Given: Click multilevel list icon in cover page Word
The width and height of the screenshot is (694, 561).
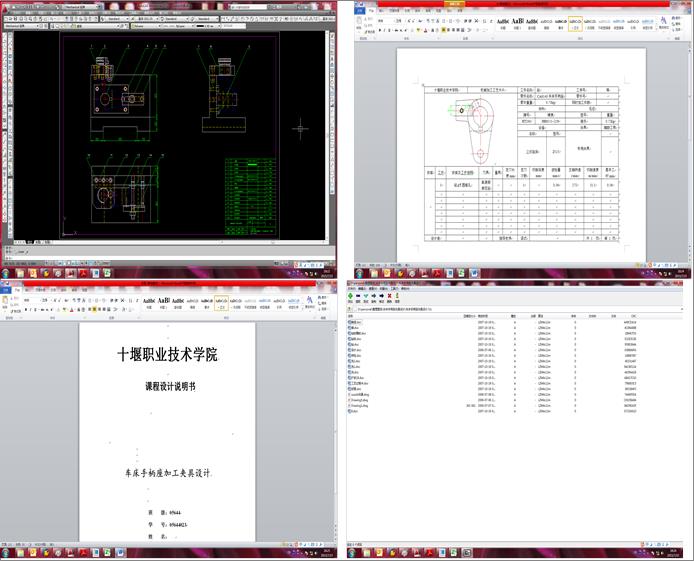Looking at the screenshot, I should (104, 300).
